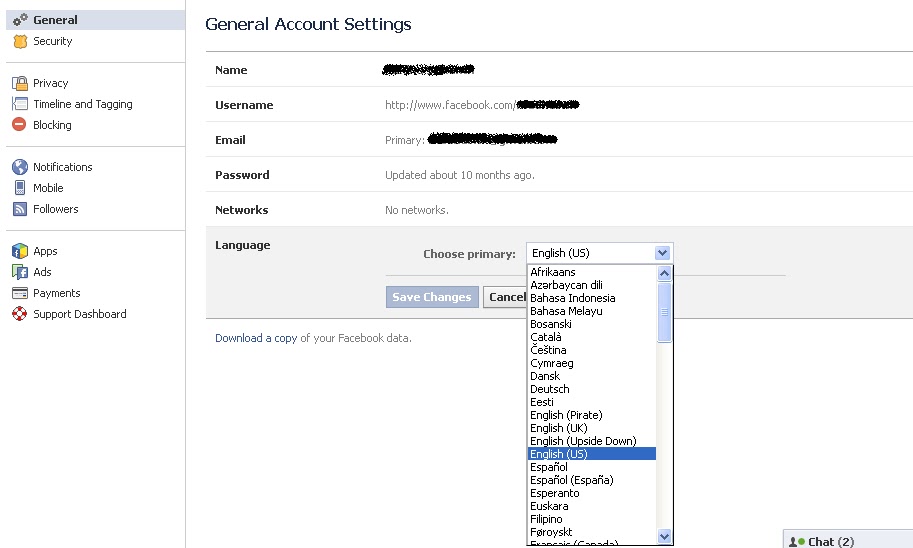Click the Notifications globe icon
The width and height of the screenshot is (913, 548).
20,167
